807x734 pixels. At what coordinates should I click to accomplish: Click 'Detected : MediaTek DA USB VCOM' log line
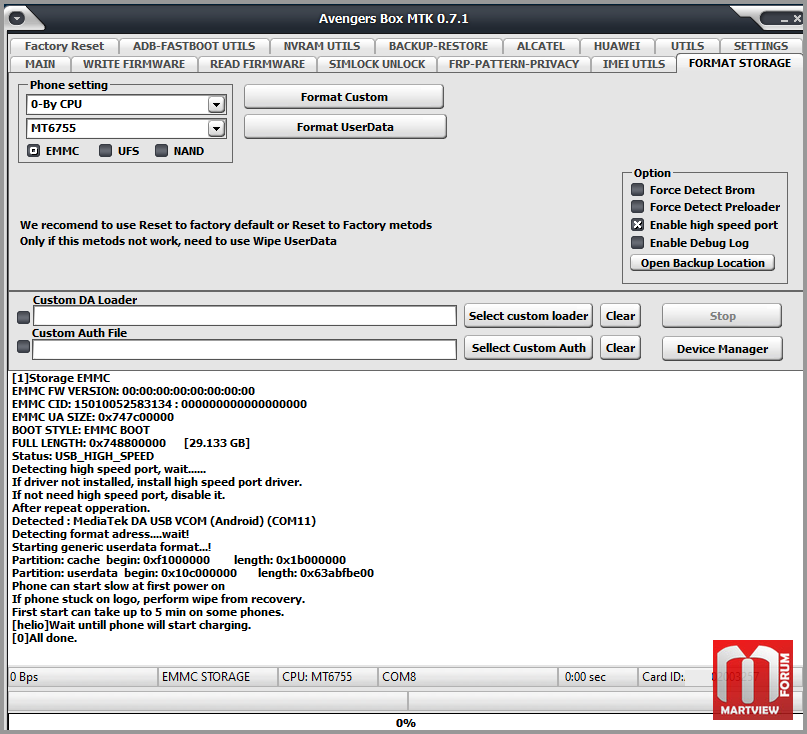[164, 521]
